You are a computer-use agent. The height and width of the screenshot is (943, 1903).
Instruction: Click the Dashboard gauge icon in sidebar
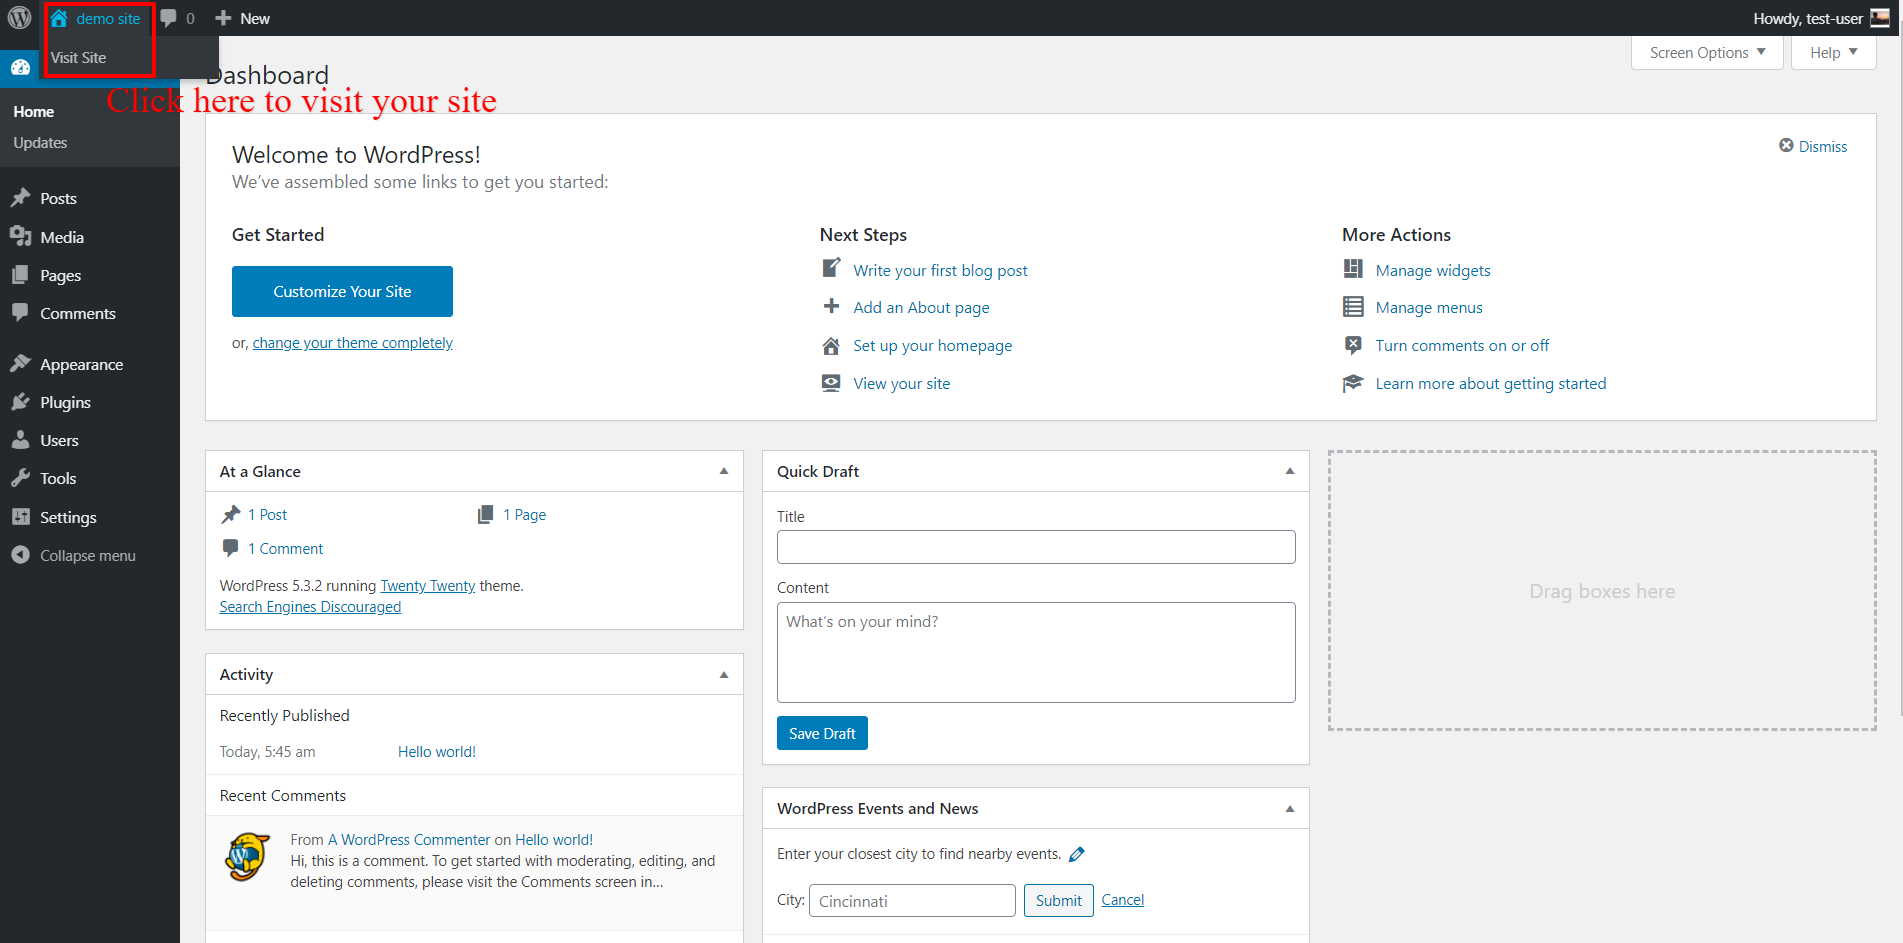coord(20,67)
